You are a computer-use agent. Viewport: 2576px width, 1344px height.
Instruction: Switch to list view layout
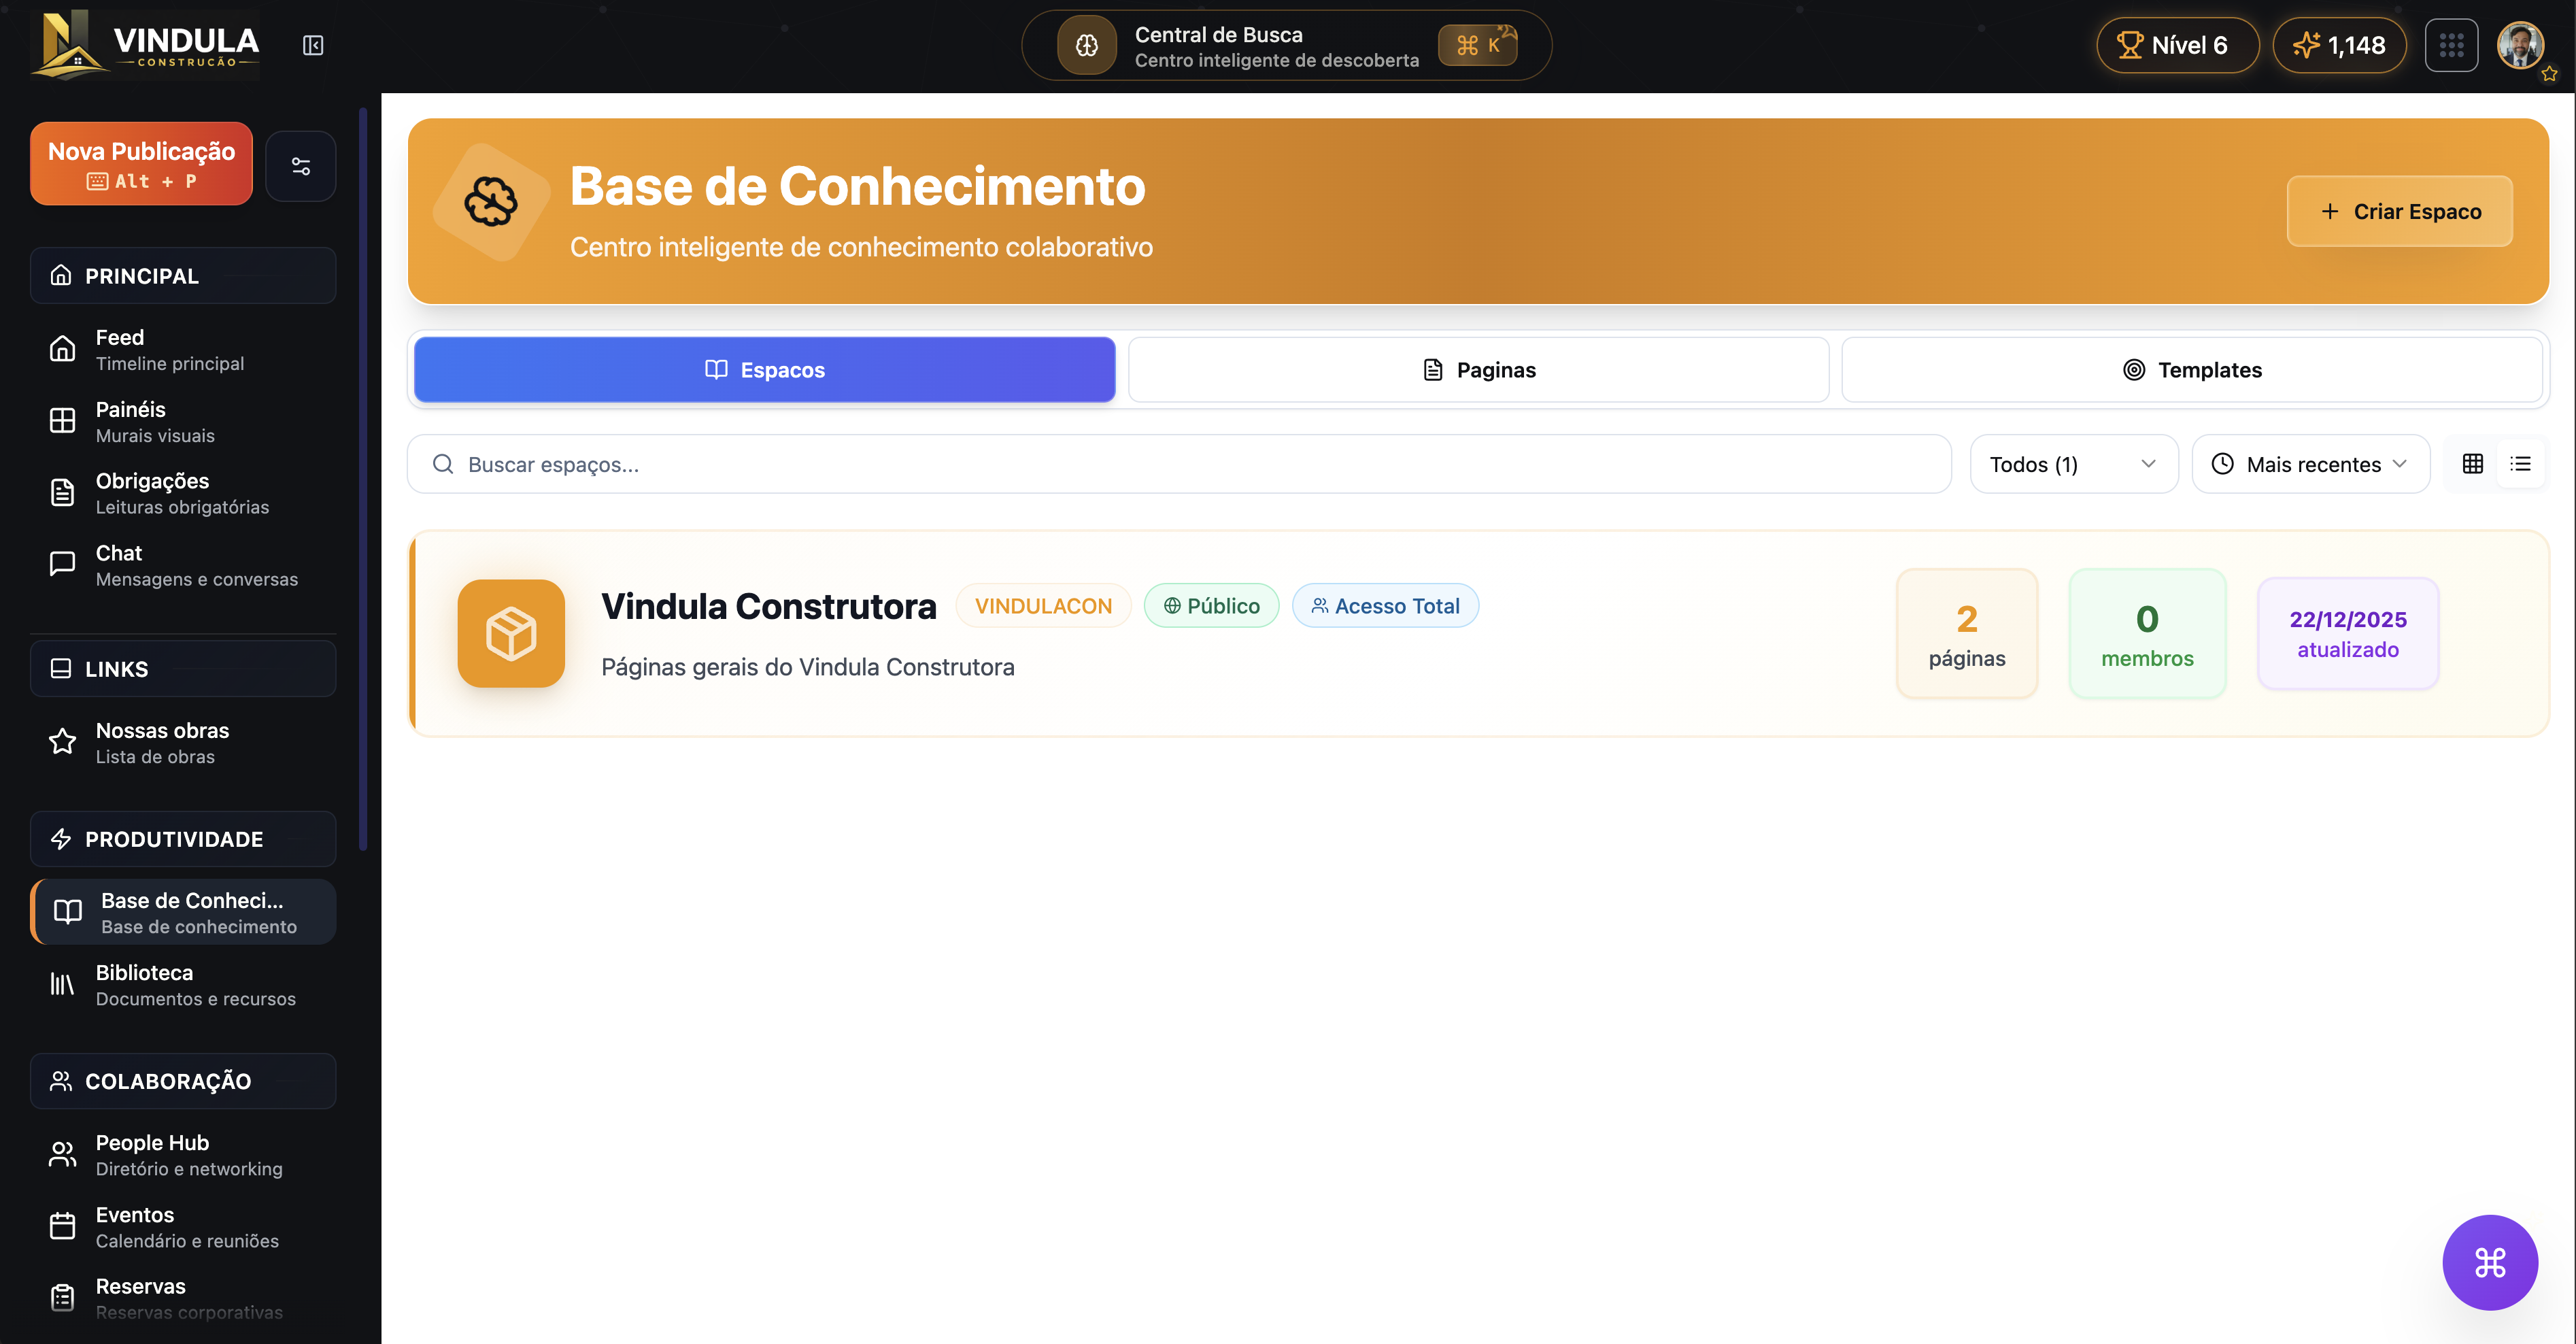pos(2520,464)
